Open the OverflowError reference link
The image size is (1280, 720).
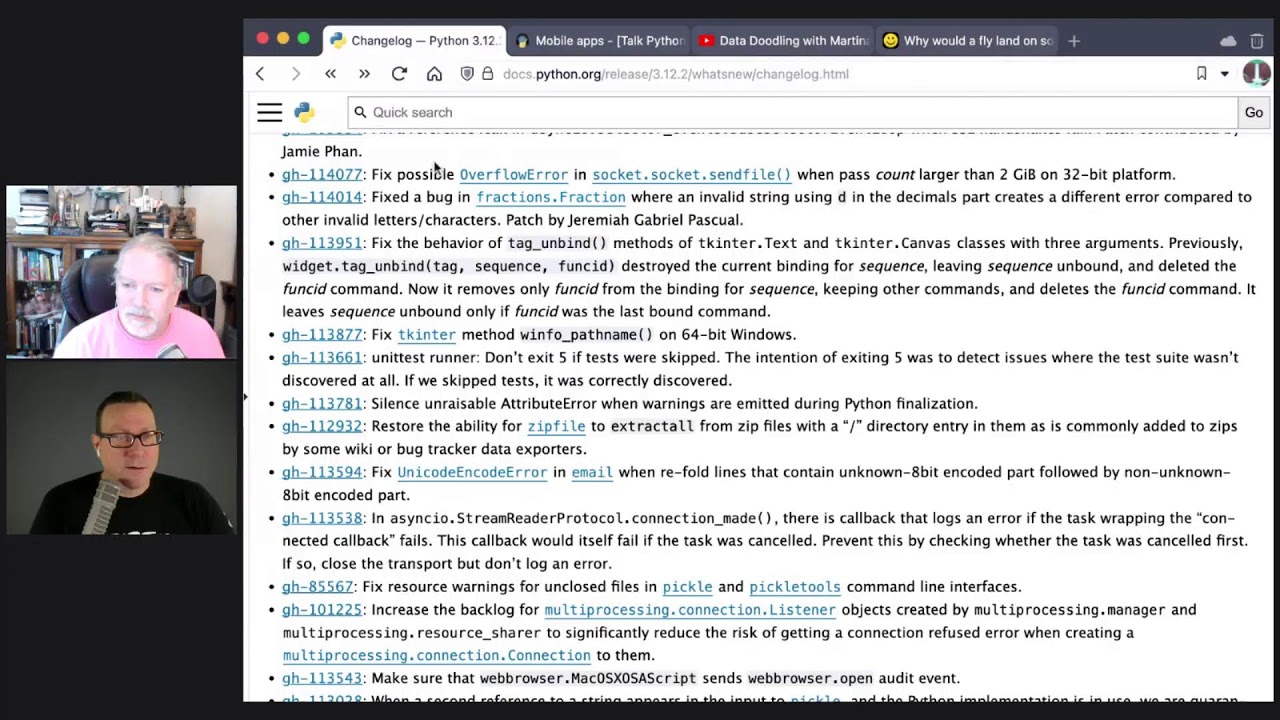(x=513, y=174)
